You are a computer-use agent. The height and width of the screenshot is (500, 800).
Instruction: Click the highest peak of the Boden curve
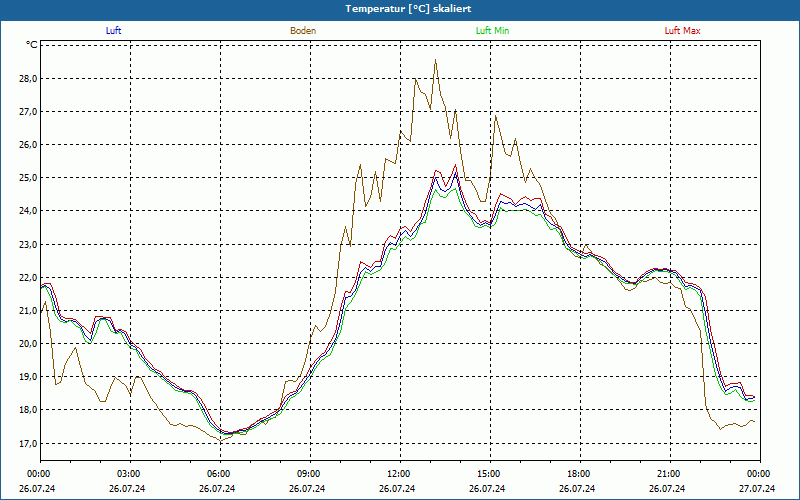(x=435, y=61)
